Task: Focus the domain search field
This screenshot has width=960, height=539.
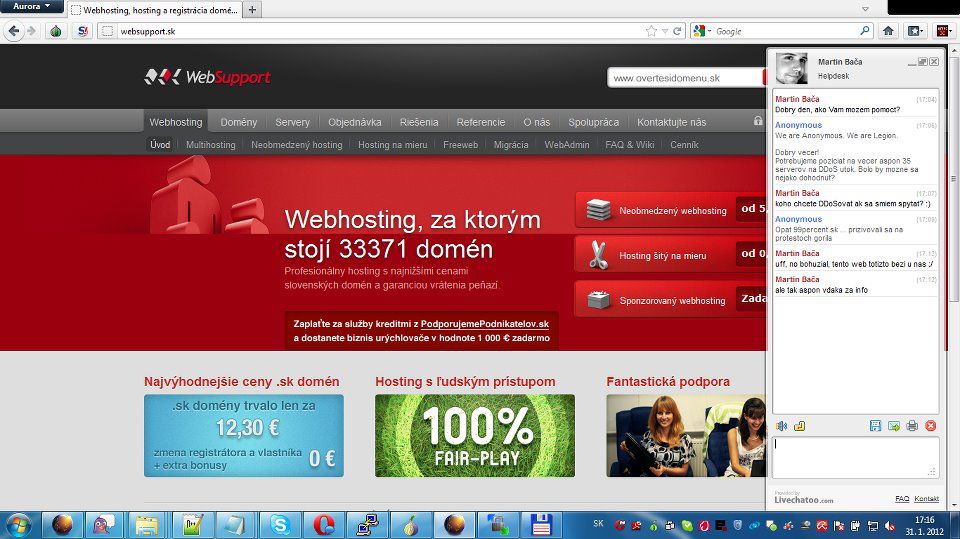Action: [685, 78]
